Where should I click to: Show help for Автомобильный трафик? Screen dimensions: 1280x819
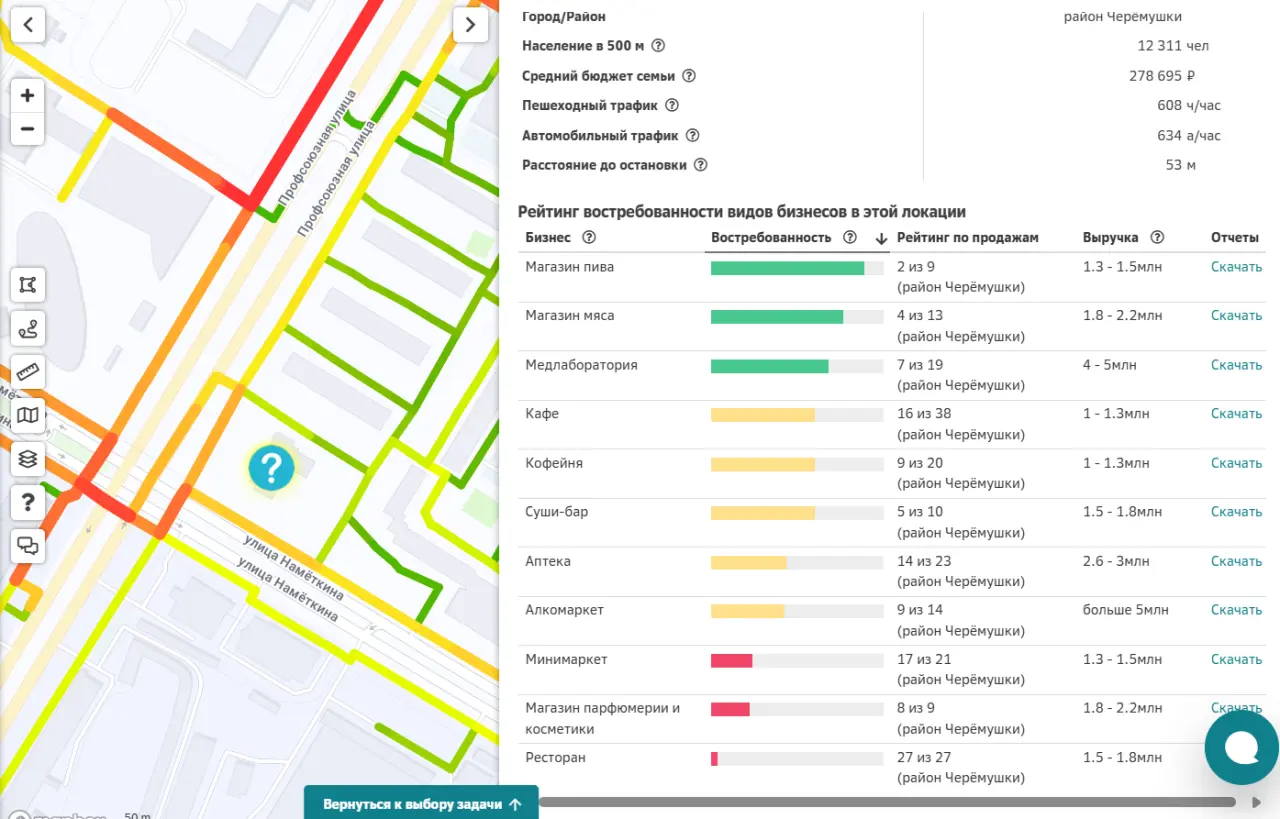(x=692, y=135)
